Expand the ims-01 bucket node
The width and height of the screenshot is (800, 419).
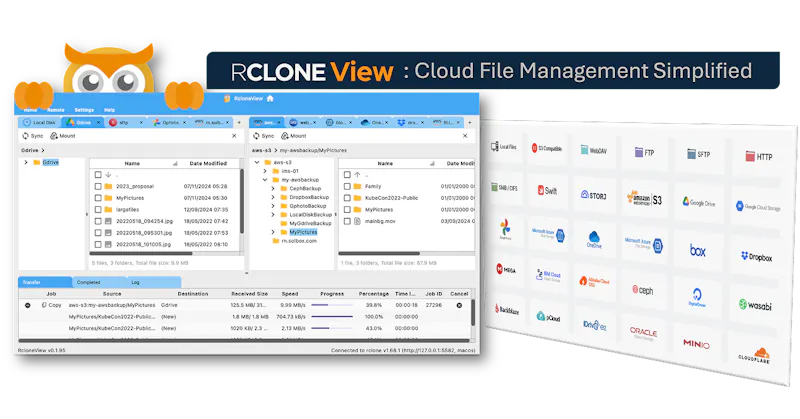pyautogui.click(x=265, y=171)
